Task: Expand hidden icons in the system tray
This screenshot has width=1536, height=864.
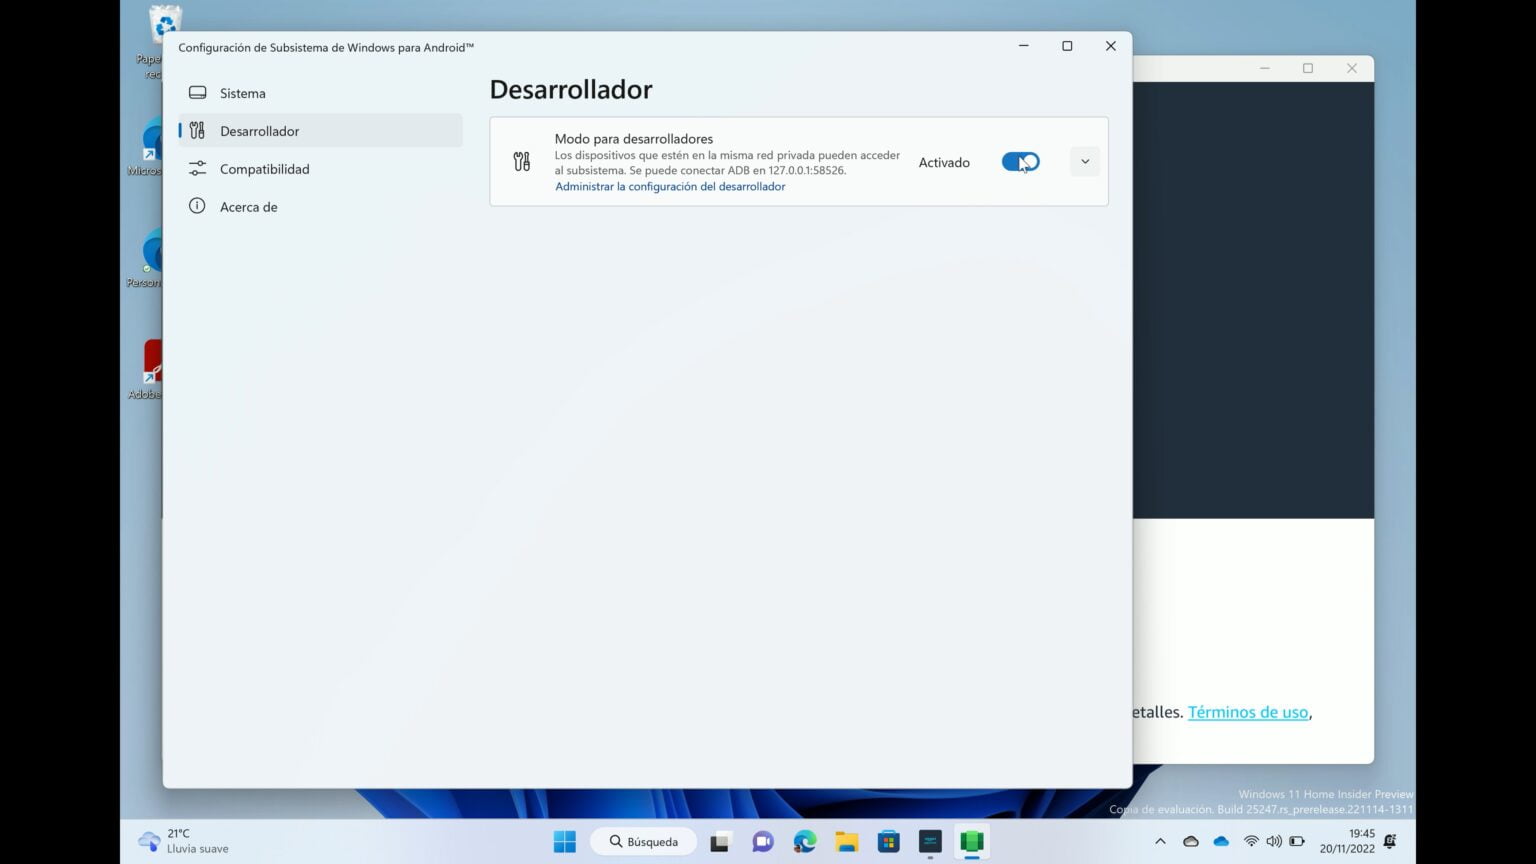Action: pos(1160,841)
